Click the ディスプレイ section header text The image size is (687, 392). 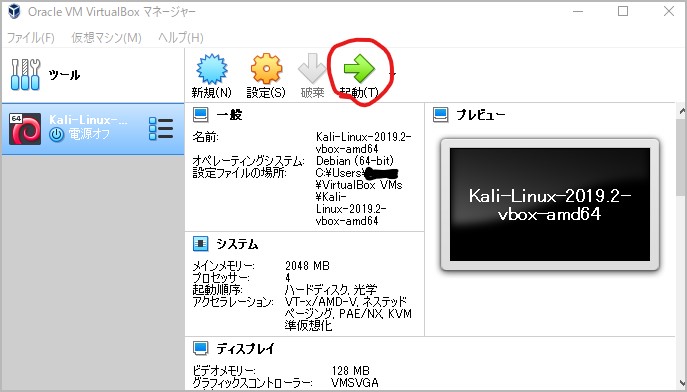(246, 349)
